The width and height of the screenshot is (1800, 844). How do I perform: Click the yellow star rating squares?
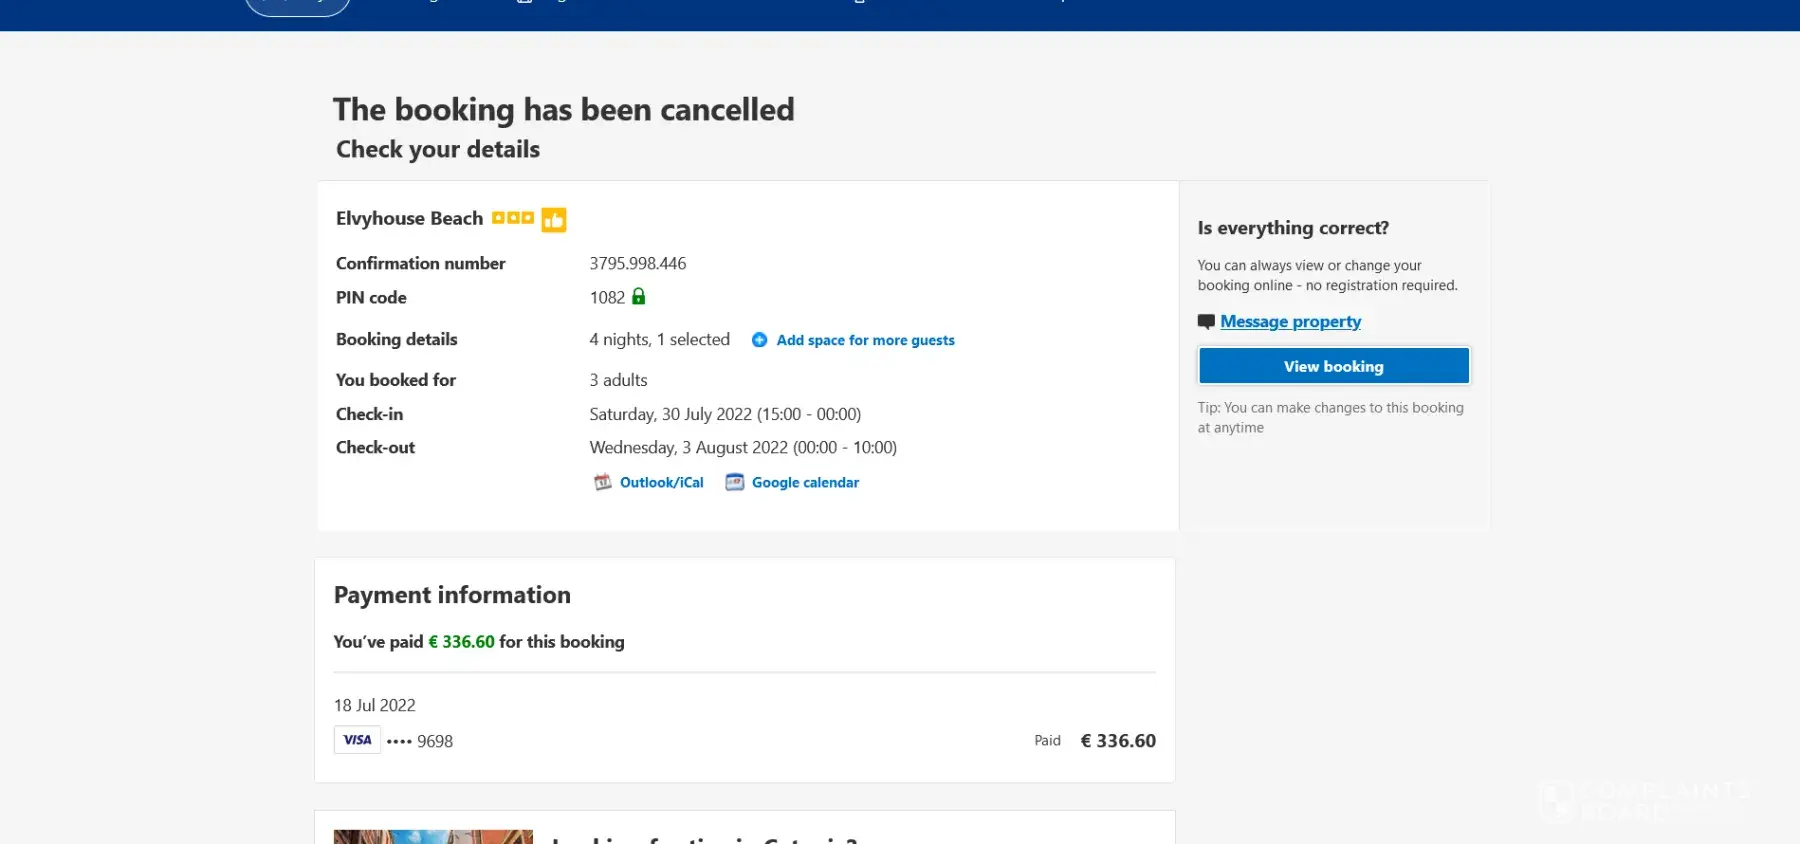[513, 218]
